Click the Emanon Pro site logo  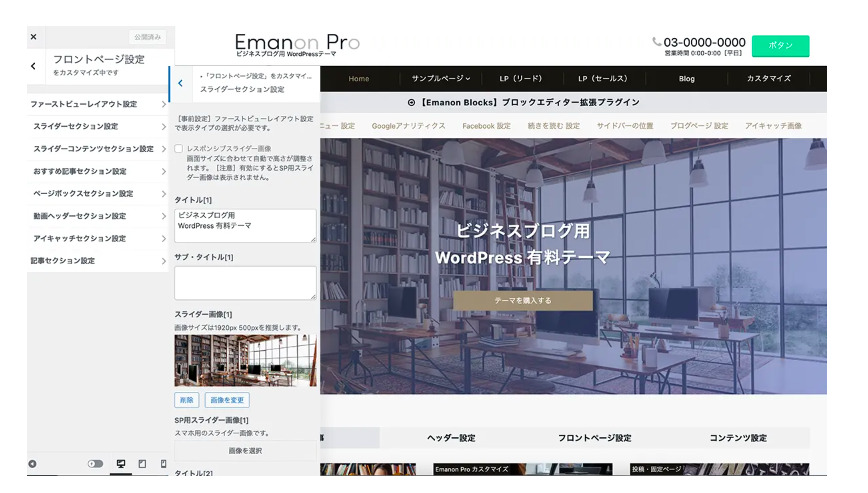pyautogui.click(x=297, y=44)
